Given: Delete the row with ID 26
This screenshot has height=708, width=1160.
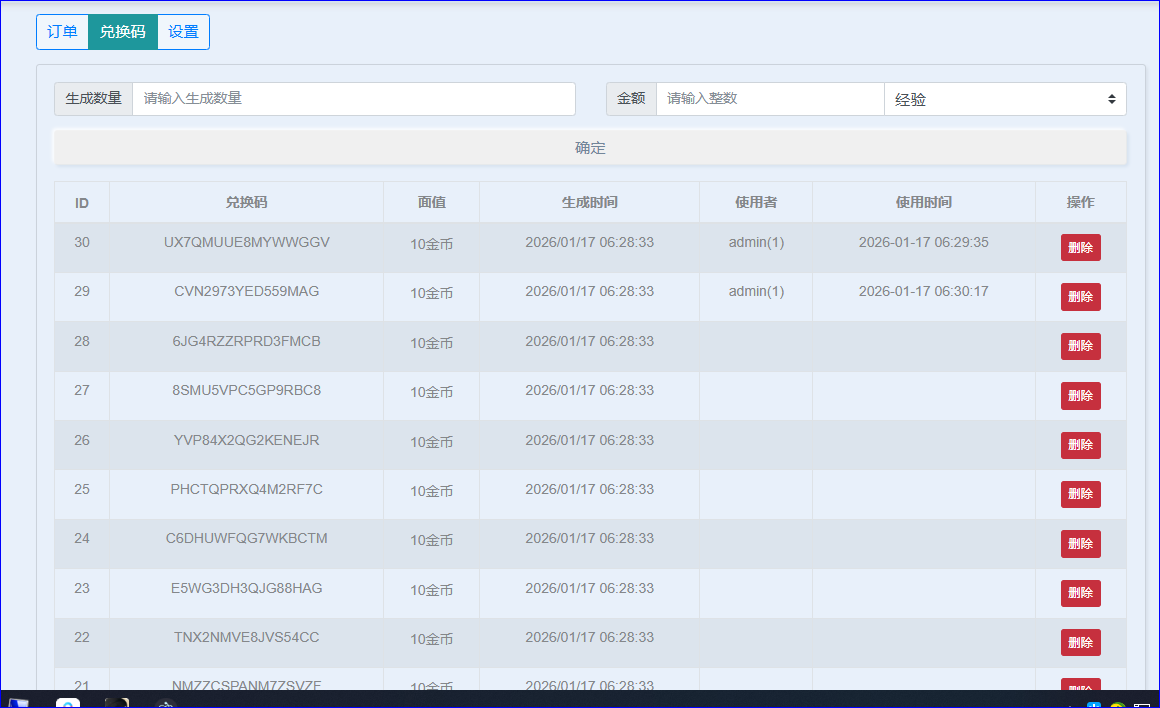Looking at the screenshot, I should pyautogui.click(x=1080, y=445).
